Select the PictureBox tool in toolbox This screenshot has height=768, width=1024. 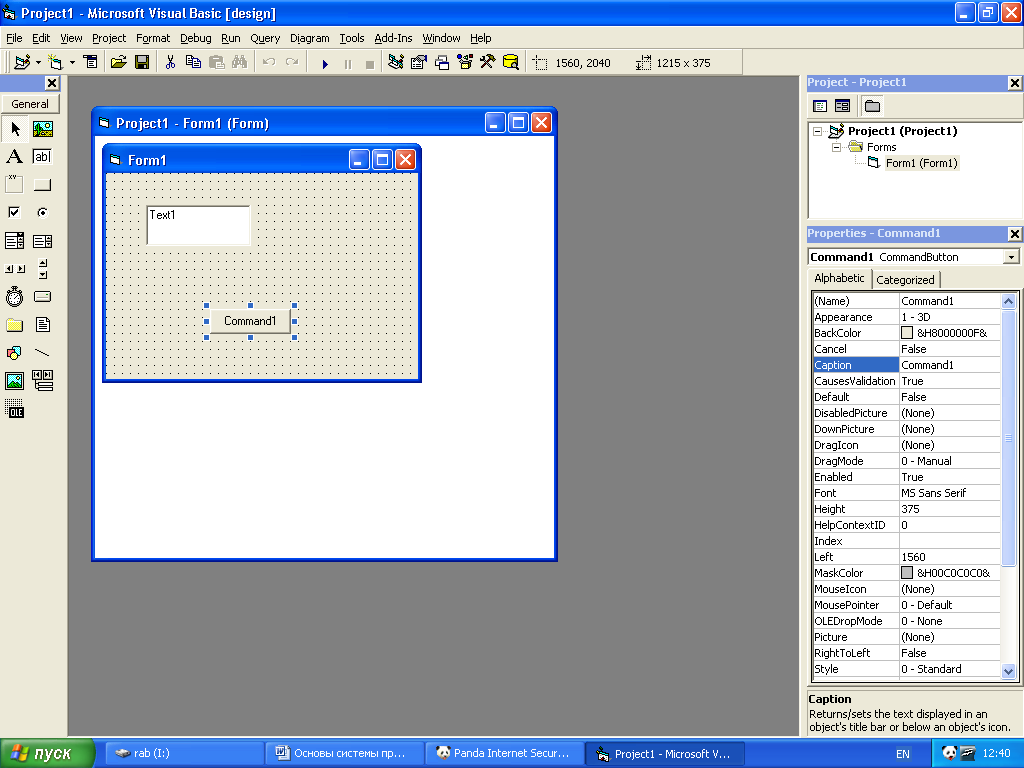pos(42,129)
